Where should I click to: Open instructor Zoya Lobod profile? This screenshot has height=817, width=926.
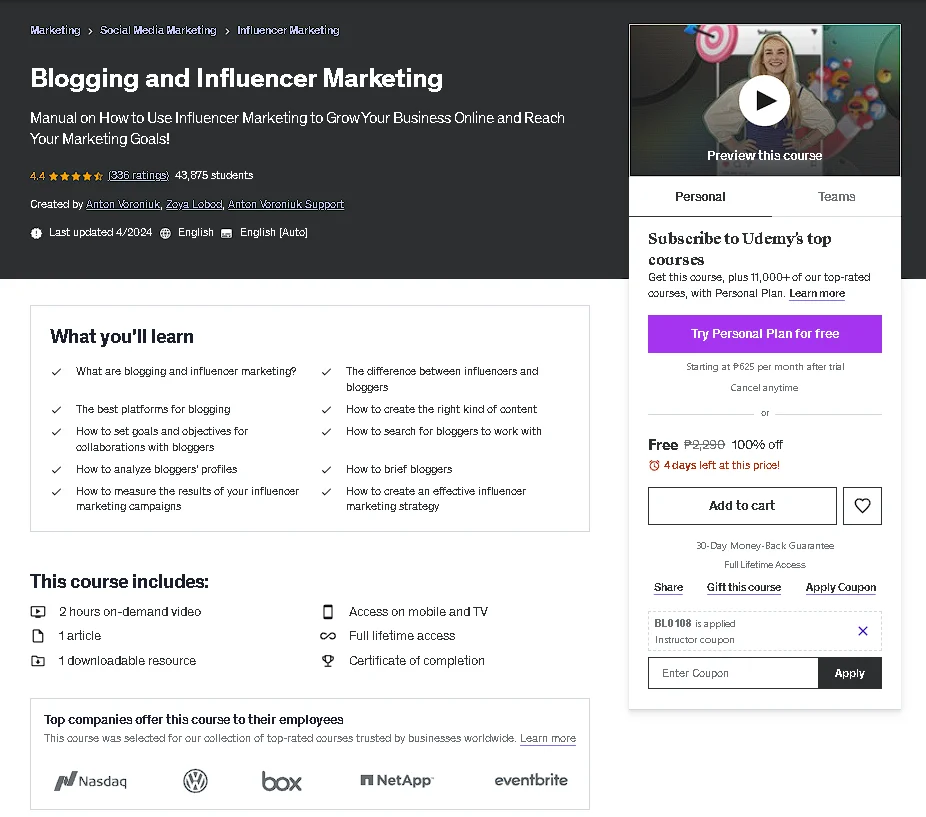pos(194,204)
